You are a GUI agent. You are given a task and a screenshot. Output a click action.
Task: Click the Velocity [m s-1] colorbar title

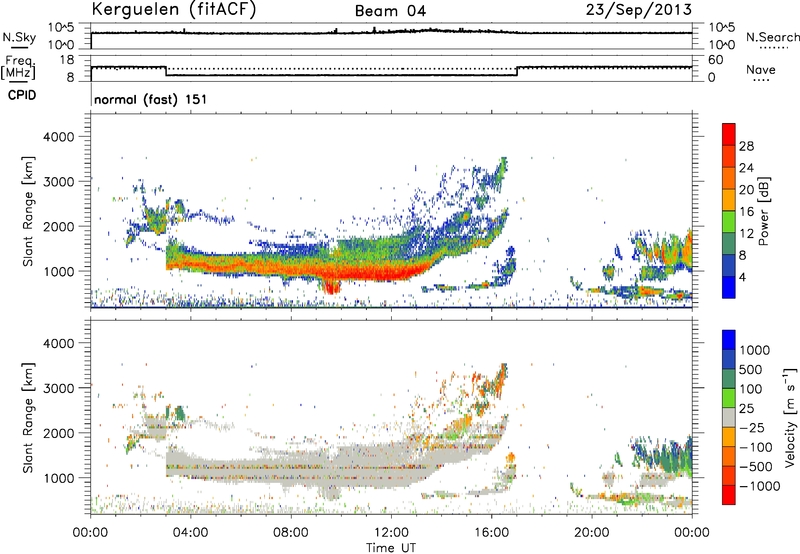pyautogui.click(x=790, y=417)
